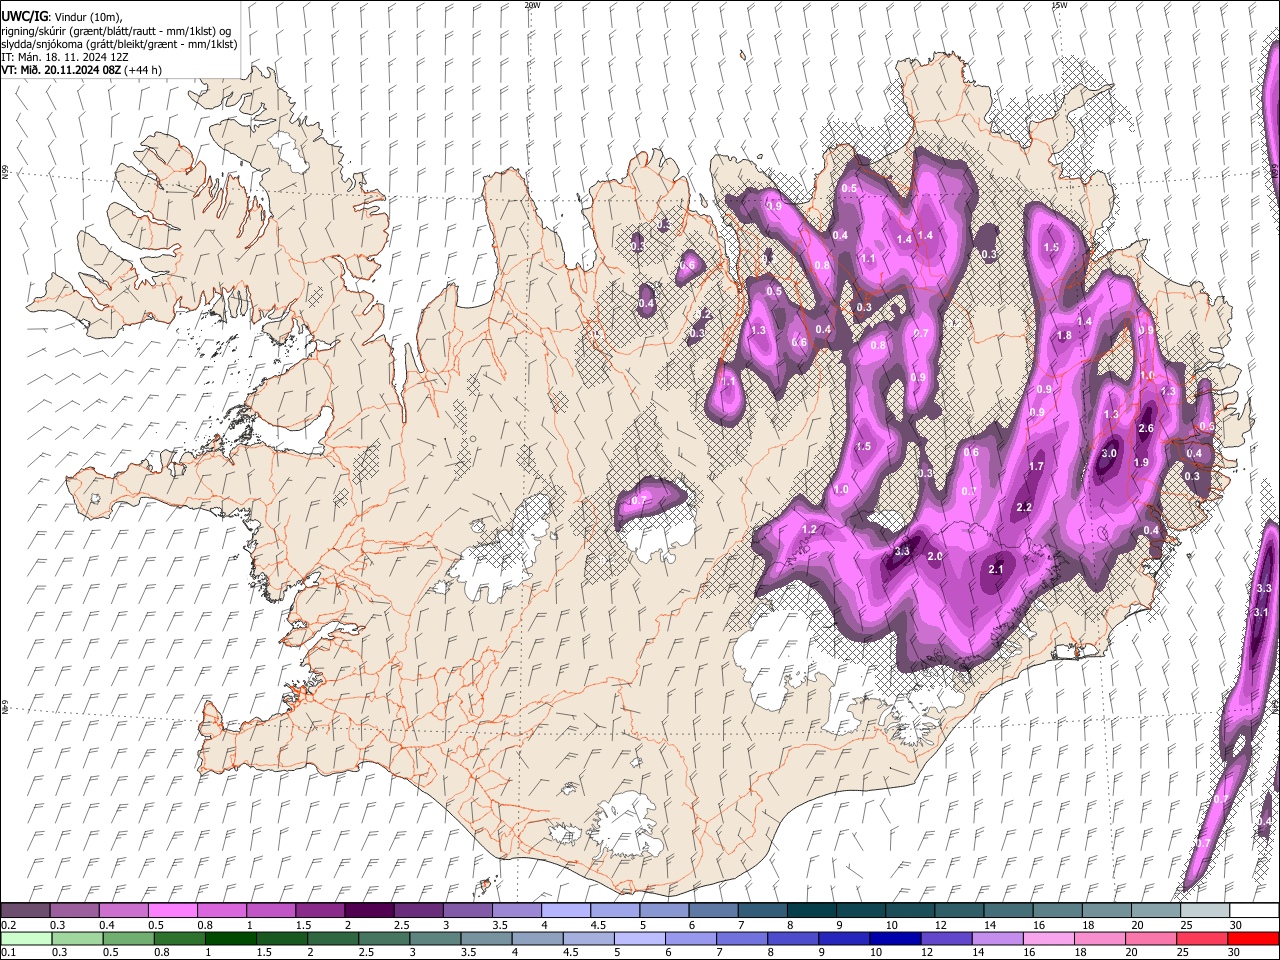
Task: Select the red 30 swatch in the bottom legend
Action: click(x=1253, y=938)
